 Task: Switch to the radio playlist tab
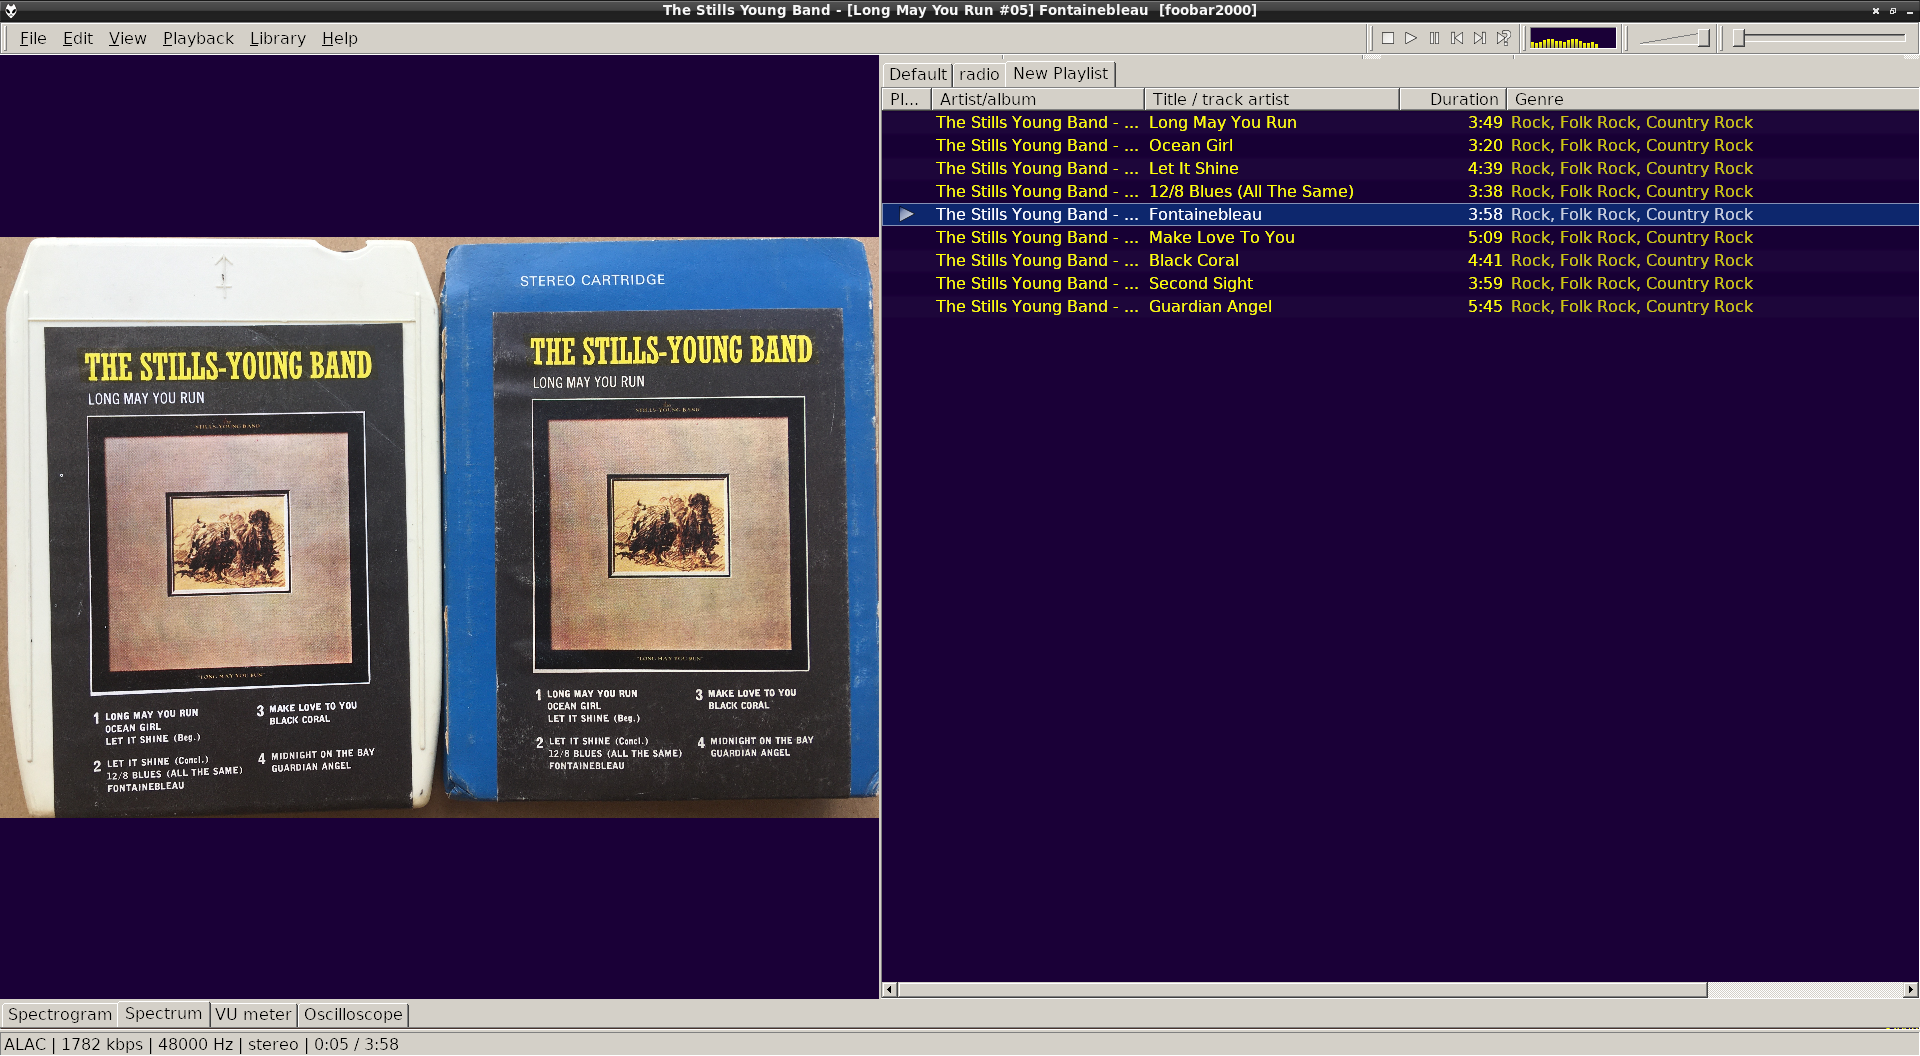click(979, 74)
